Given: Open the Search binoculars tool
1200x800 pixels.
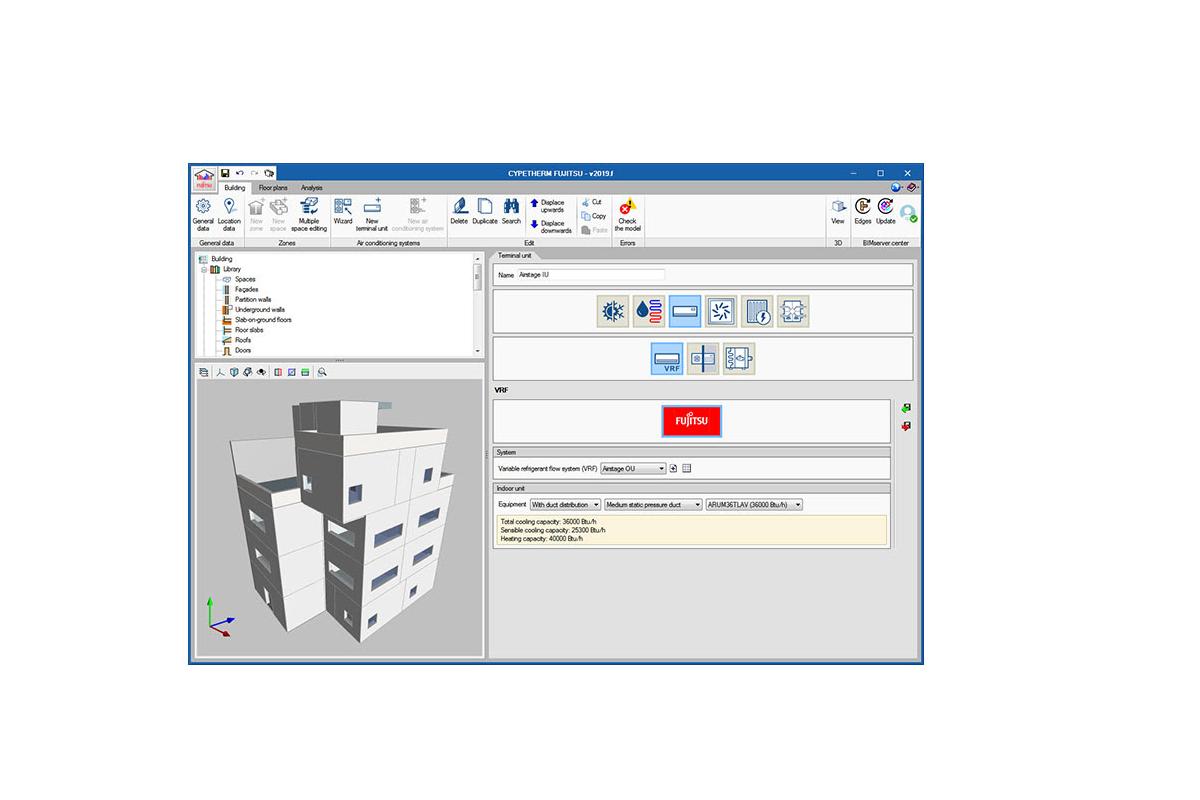Looking at the screenshot, I should [x=511, y=212].
